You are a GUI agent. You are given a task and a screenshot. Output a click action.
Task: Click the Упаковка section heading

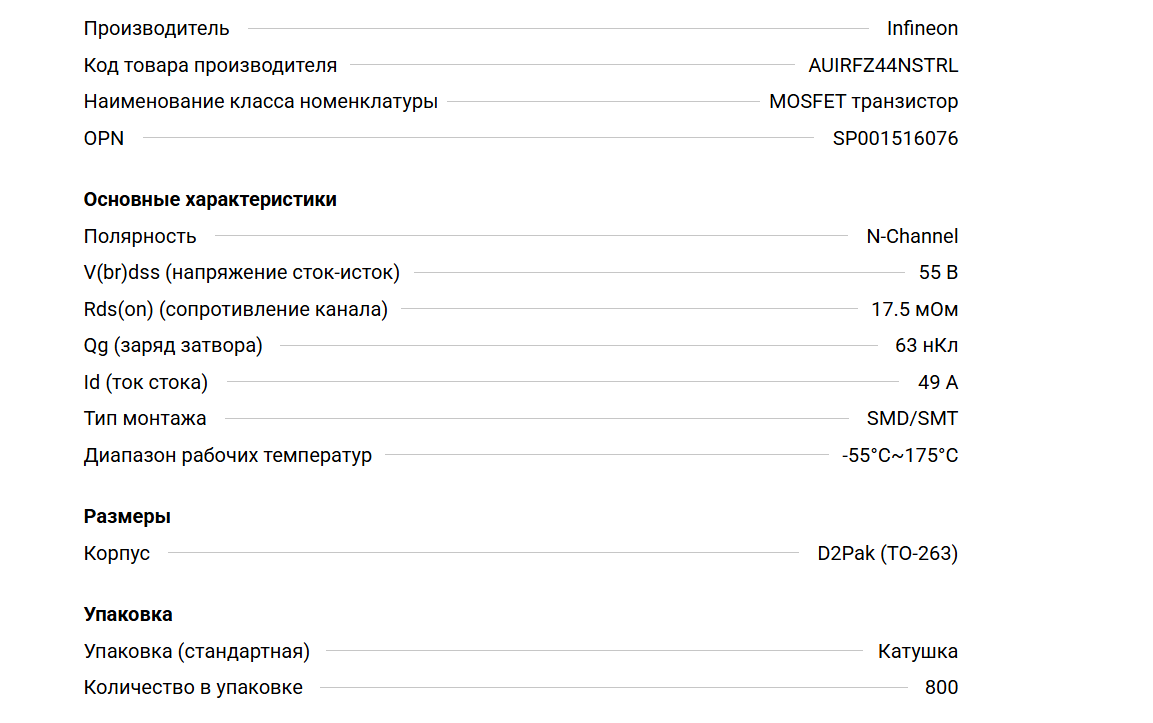pos(128,615)
